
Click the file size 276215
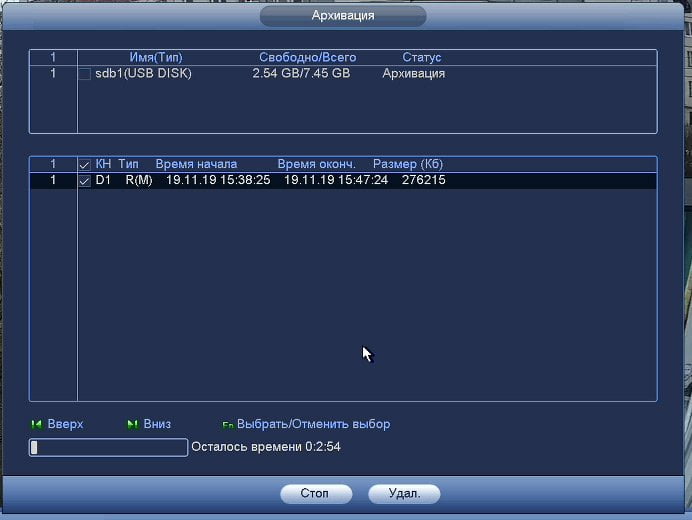[423, 180]
